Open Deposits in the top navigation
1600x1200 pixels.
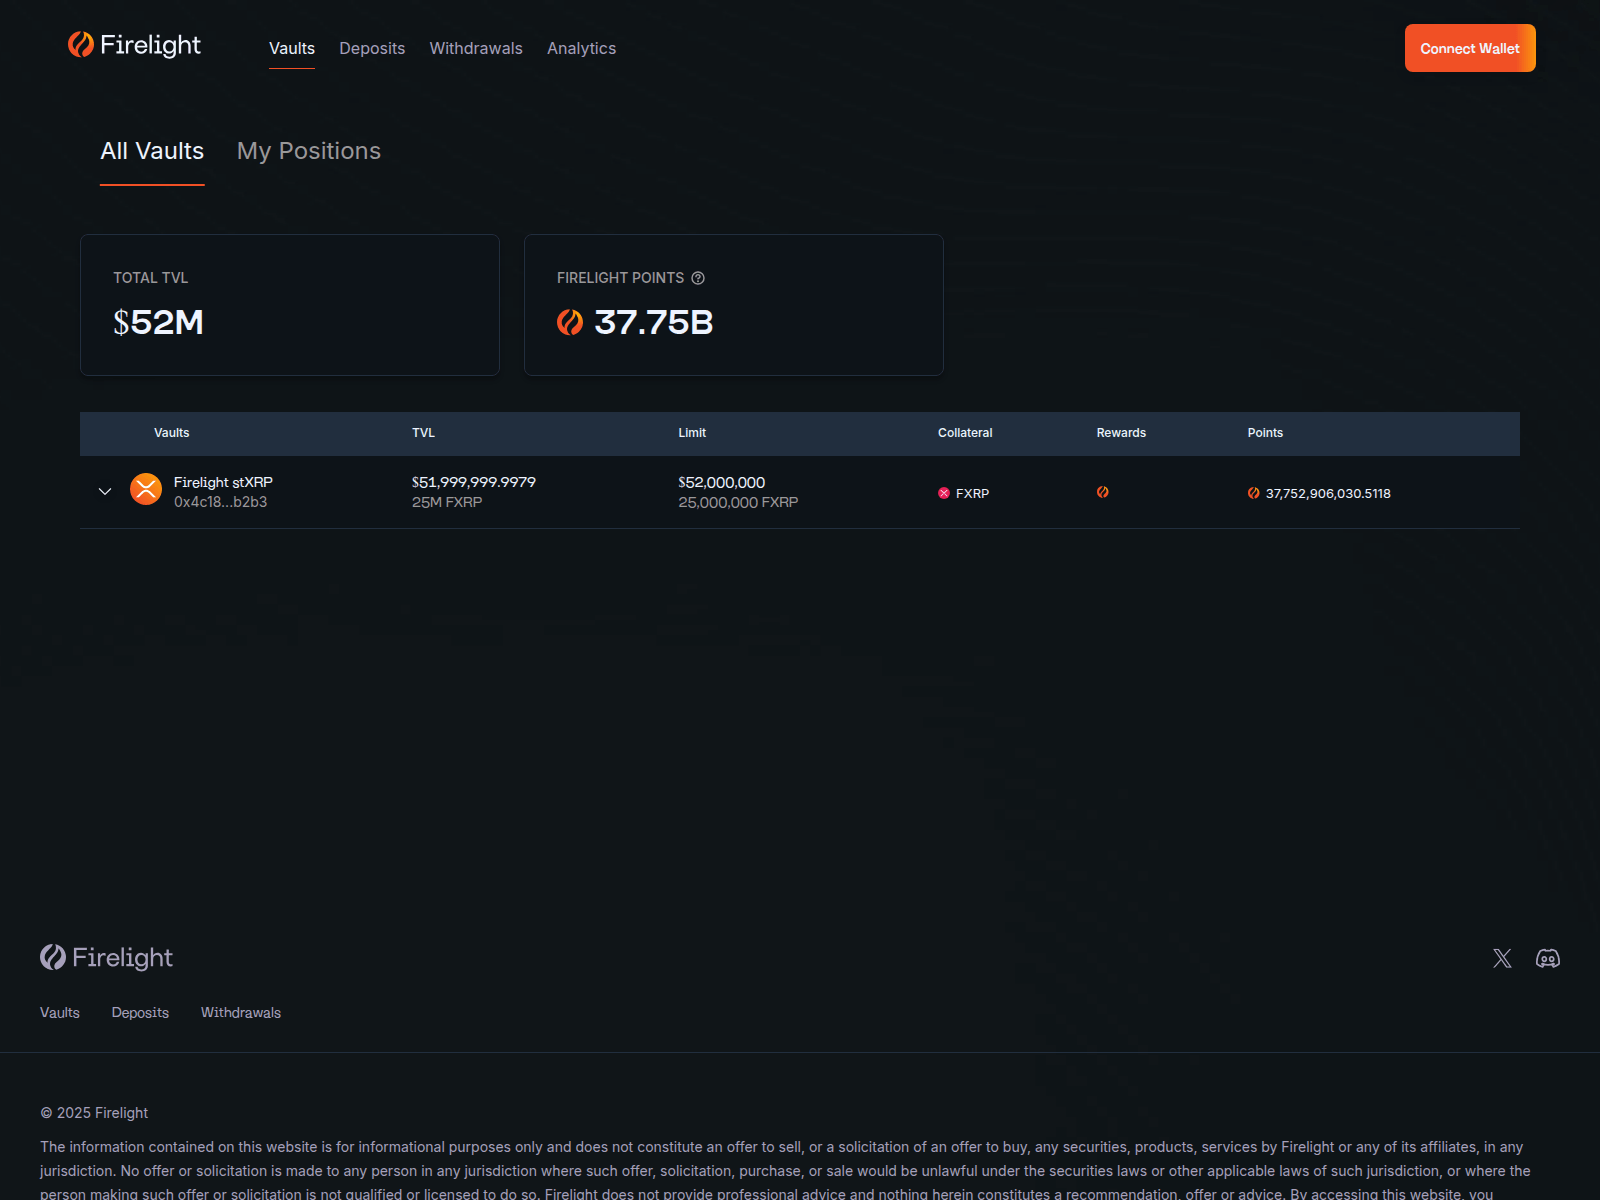pos(372,48)
